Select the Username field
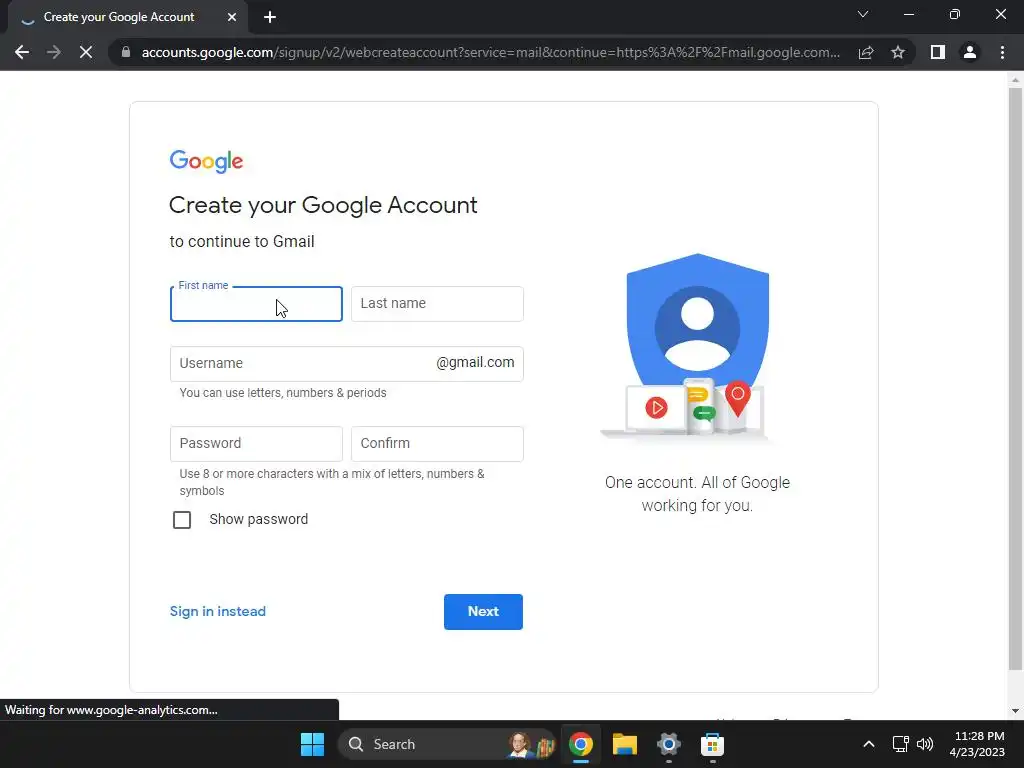 tap(346, 364)
